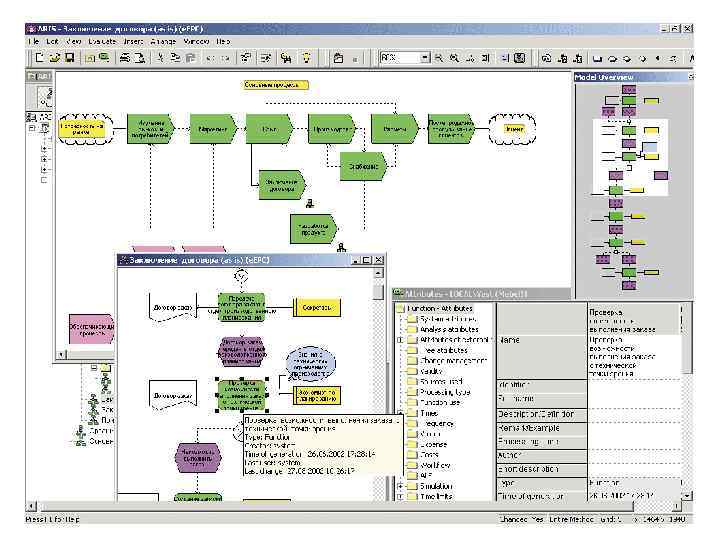Click the Description/Definition attribute row

[x=541, y=414]
